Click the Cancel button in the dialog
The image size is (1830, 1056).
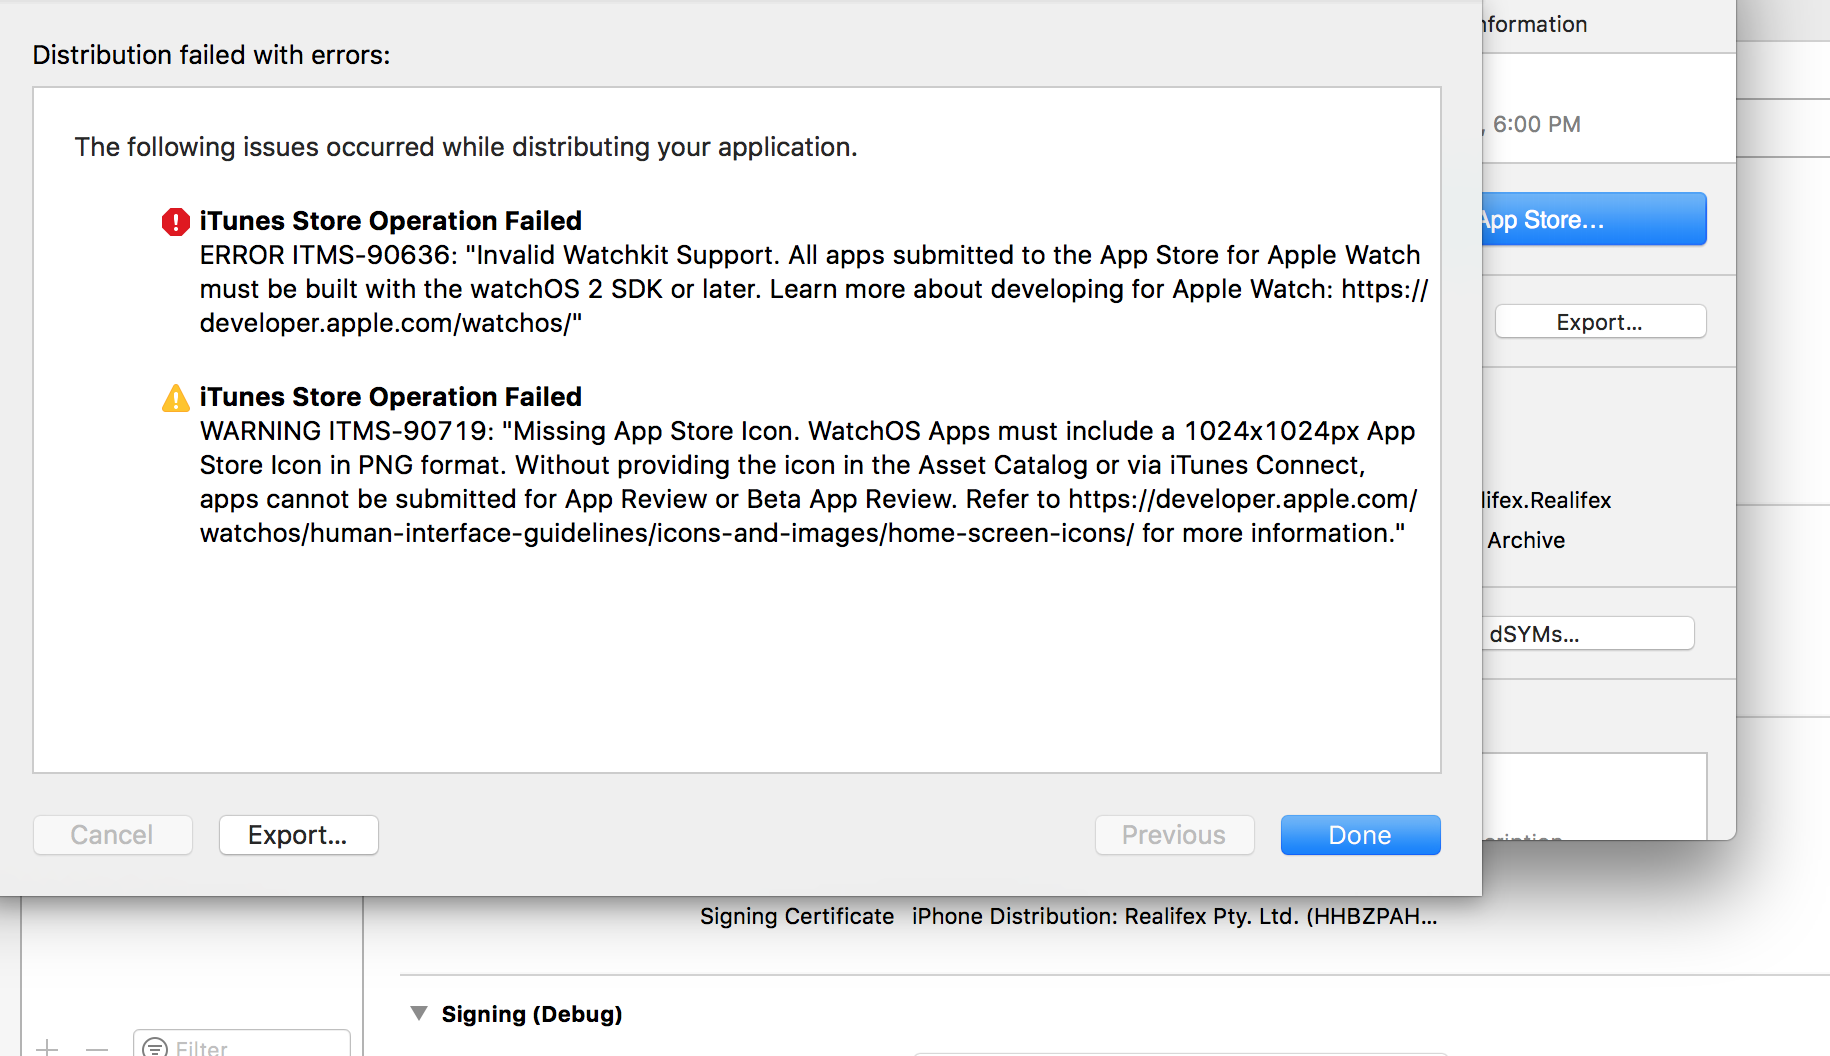coord(112,835)
